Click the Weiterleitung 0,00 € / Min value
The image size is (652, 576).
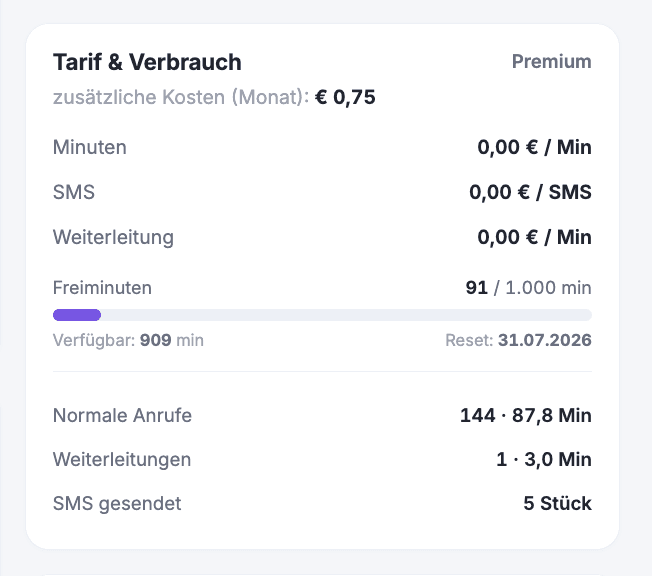coord(534,237)
